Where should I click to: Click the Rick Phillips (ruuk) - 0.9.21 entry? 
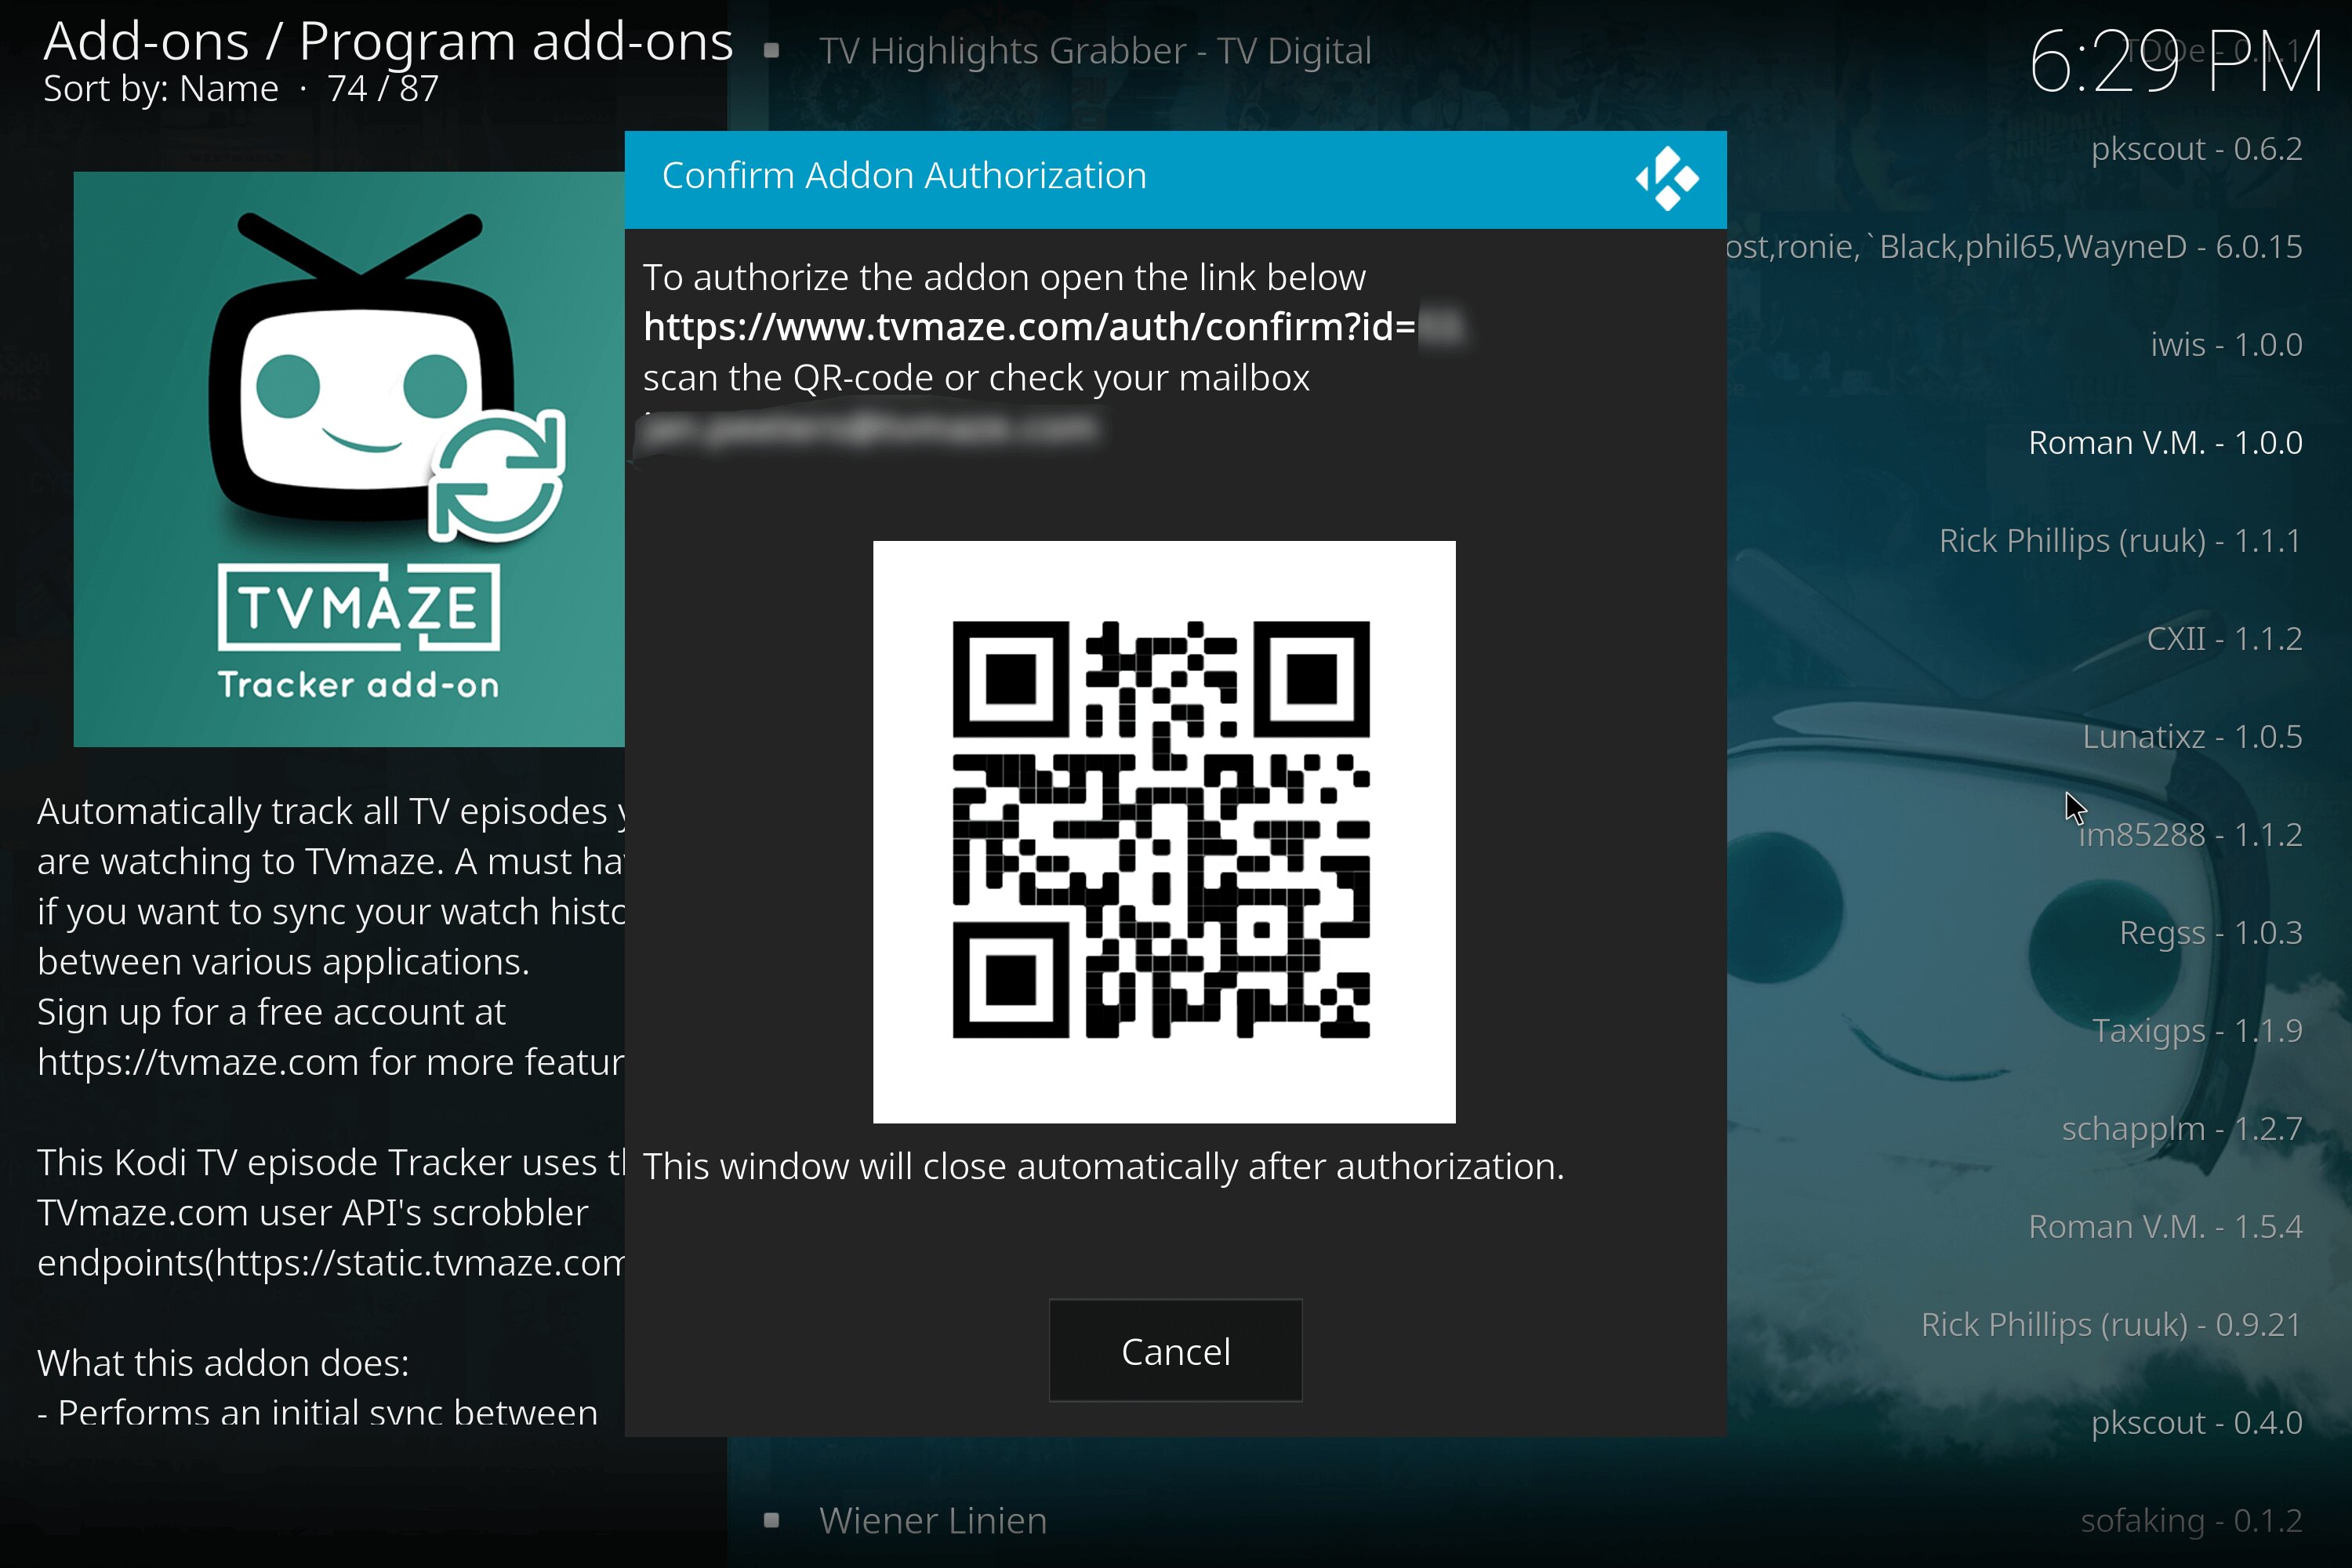point(2111,1324)
